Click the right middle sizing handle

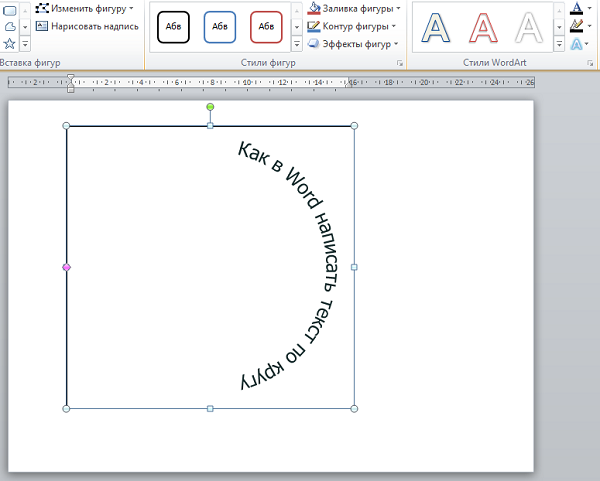pos(354,267)
